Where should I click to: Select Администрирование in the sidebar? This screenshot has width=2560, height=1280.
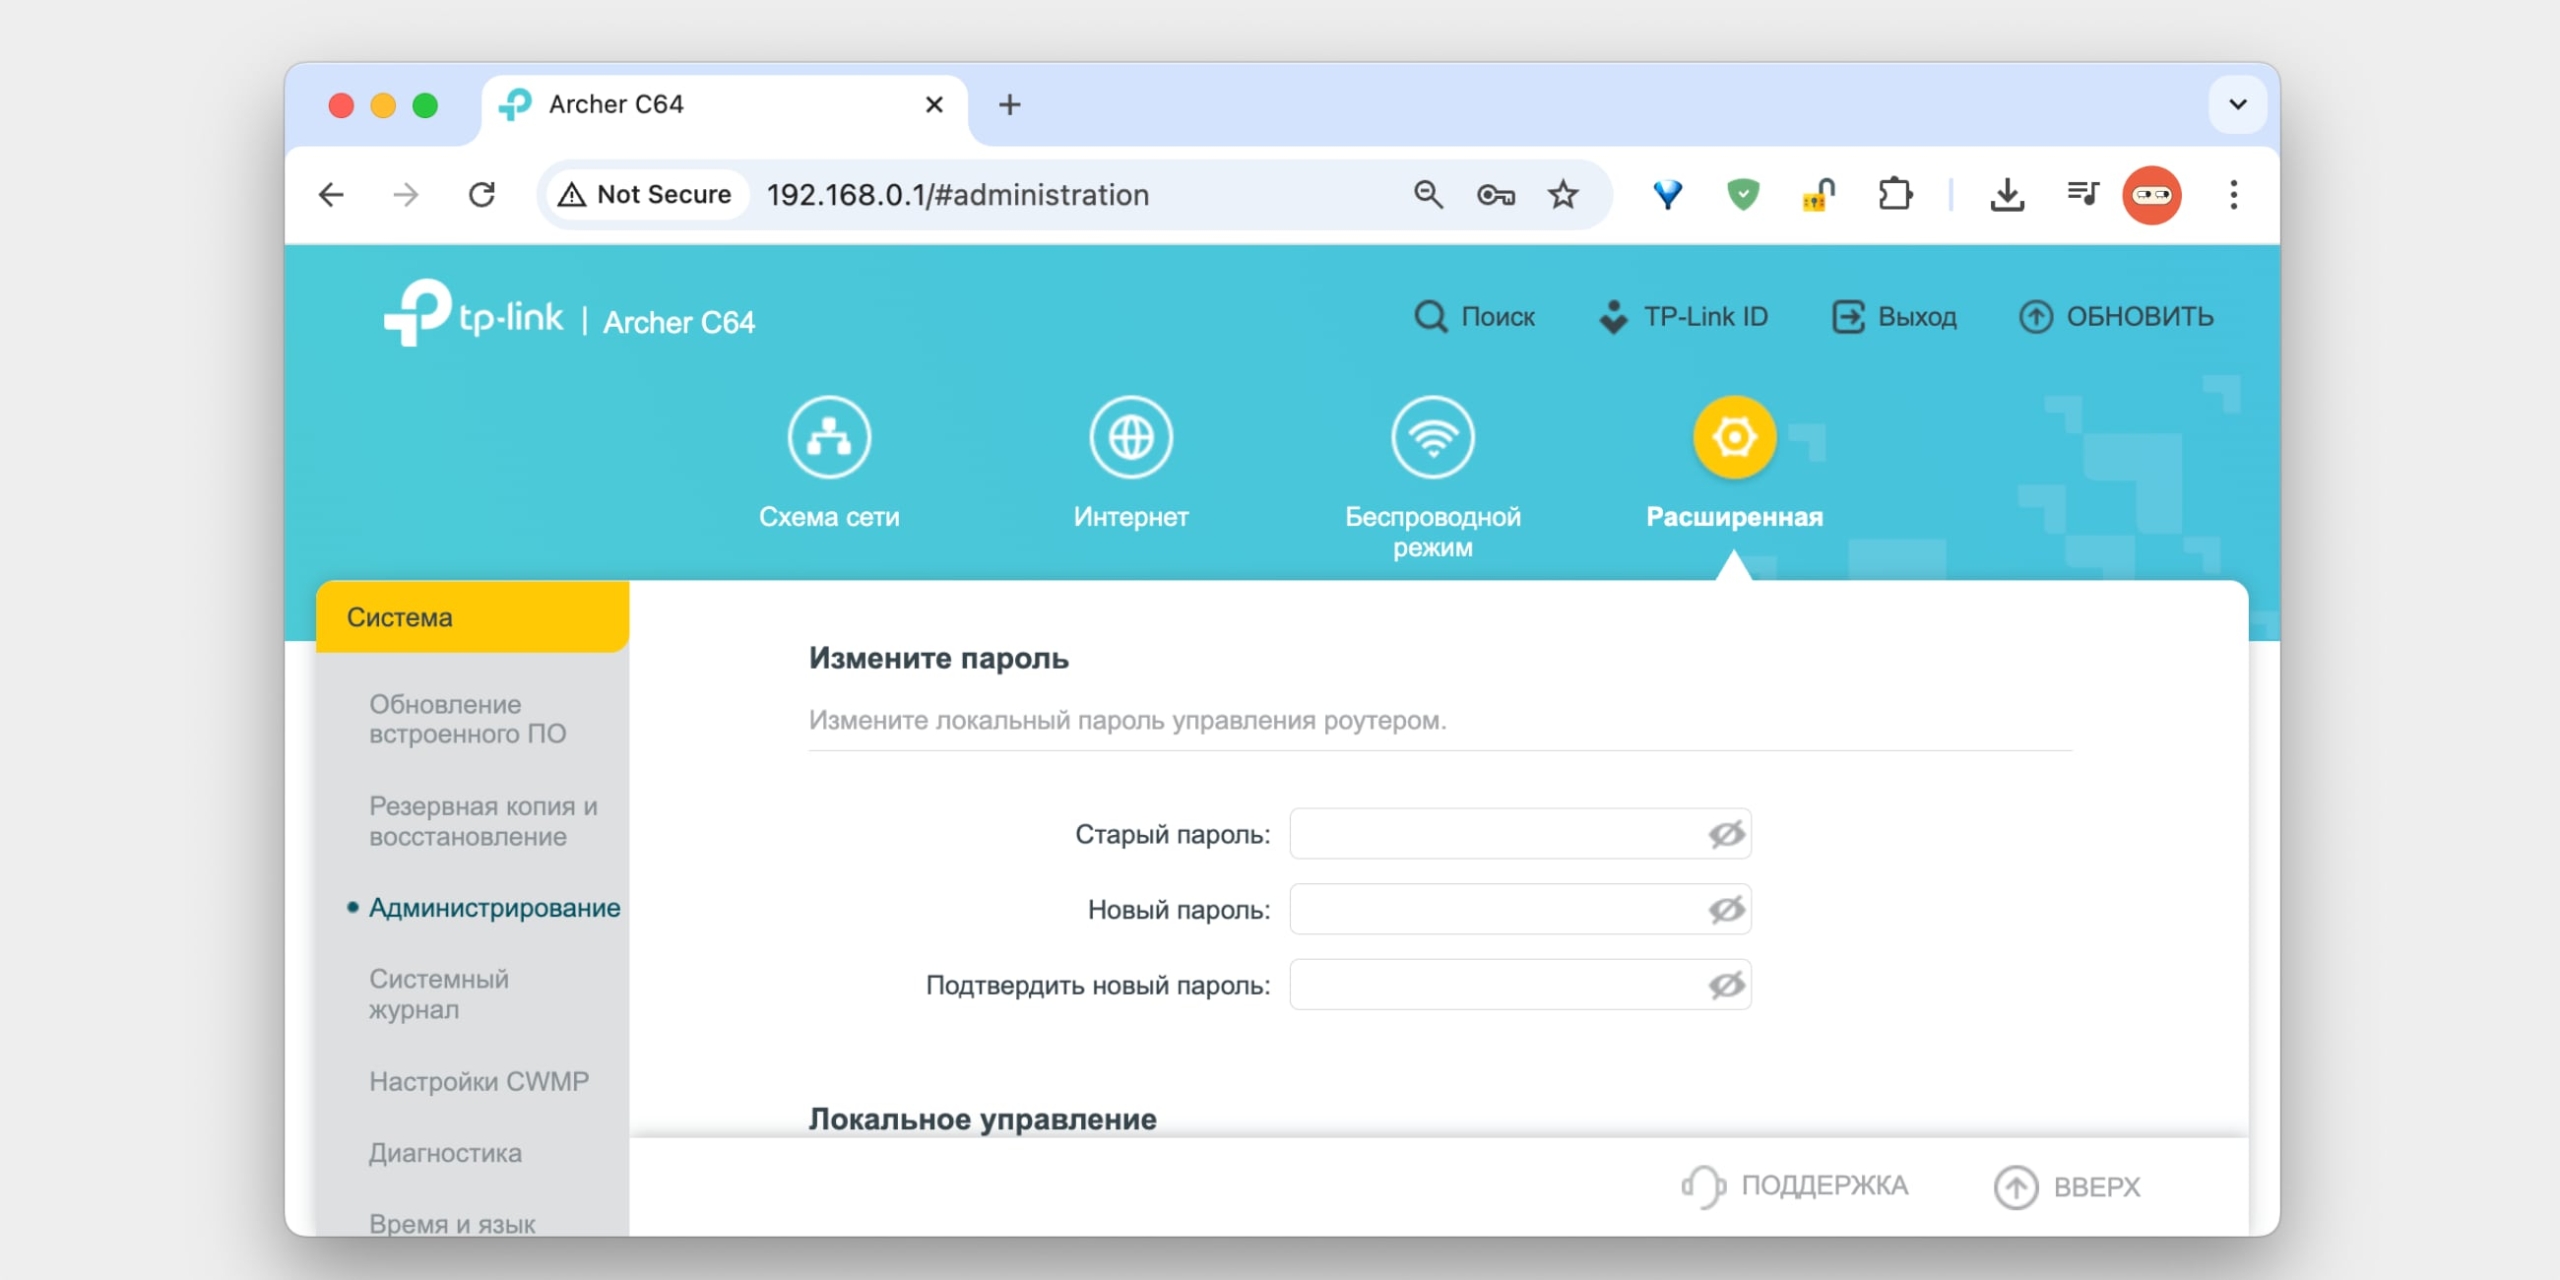[494, 908]
